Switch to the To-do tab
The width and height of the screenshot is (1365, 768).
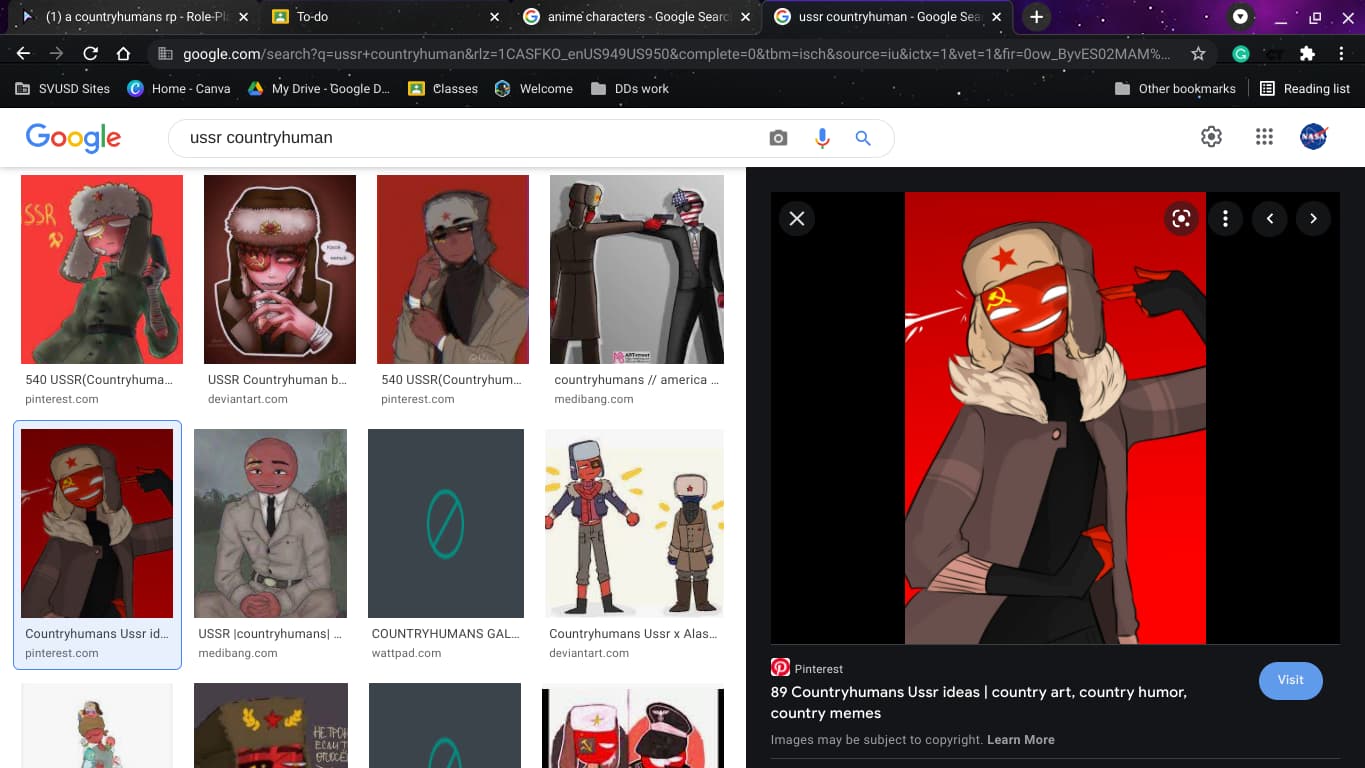tap(385, 17)
